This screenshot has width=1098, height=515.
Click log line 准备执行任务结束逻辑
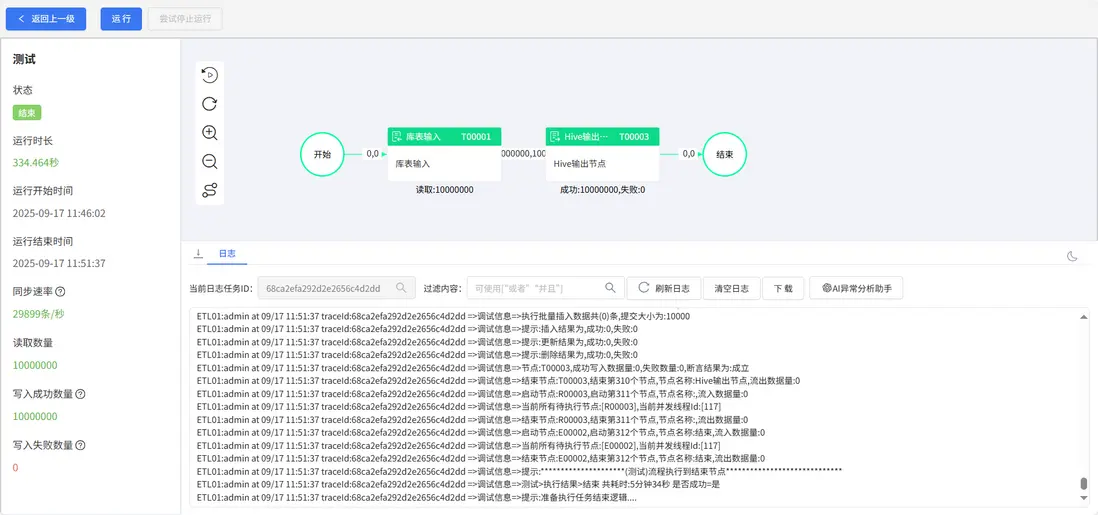click(417, 497)
